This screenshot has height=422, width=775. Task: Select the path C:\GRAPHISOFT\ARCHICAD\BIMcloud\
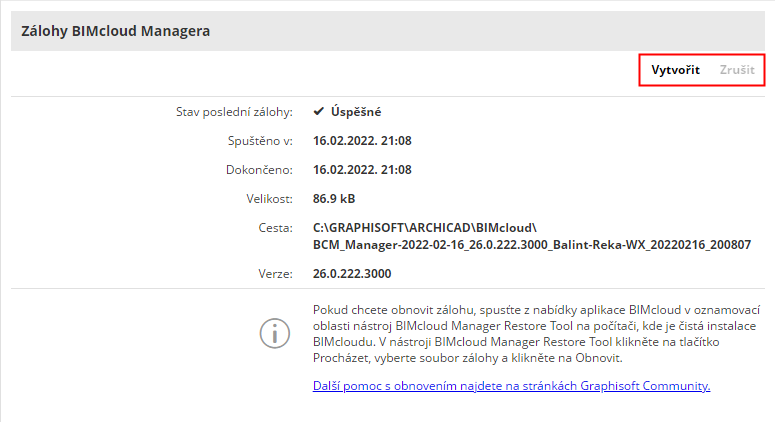(x=425, y=228)
